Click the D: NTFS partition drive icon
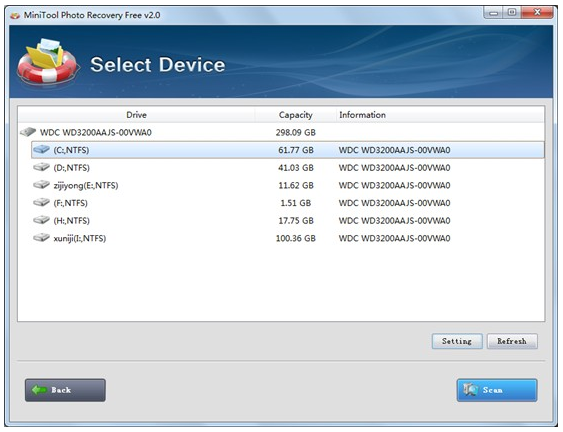Viewport: 563px width, 432px height. click(41, 167)
